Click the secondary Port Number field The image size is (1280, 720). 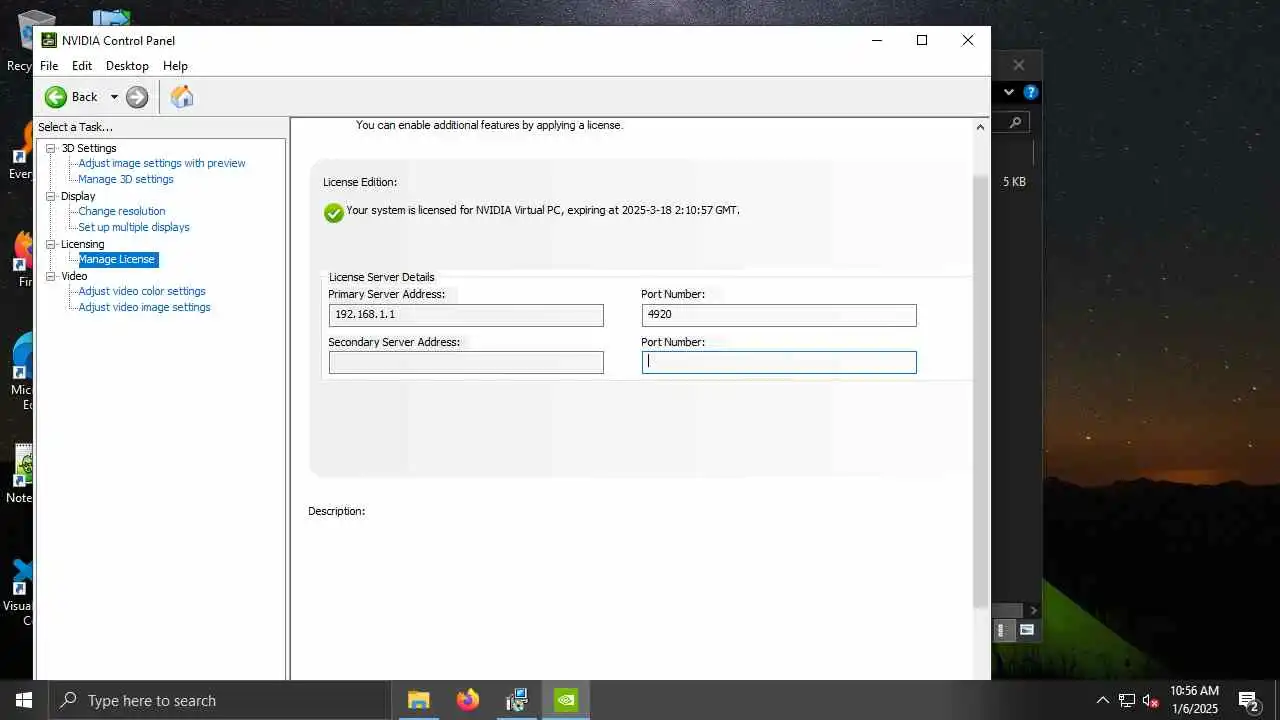pos(779,363)
